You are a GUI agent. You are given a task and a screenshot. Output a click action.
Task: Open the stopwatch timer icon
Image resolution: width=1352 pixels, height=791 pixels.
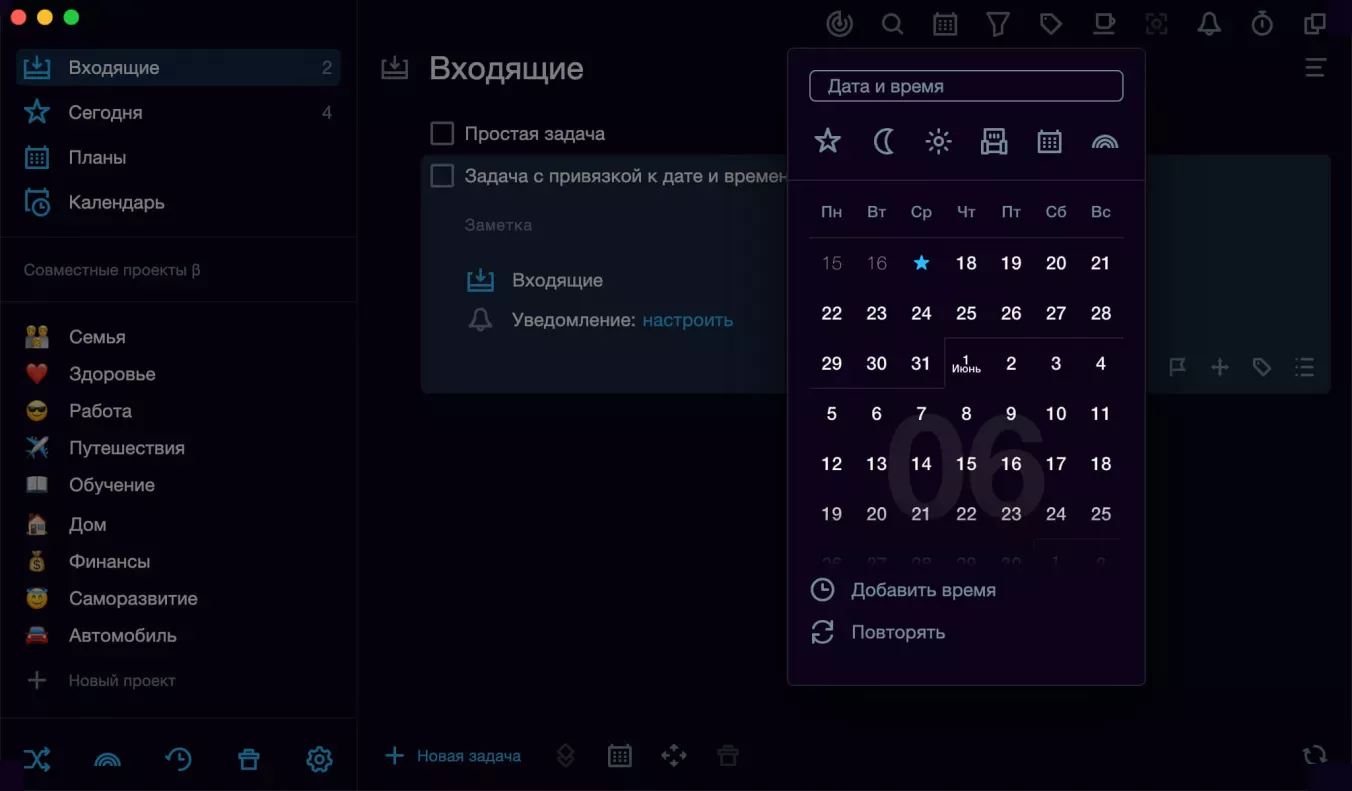pos(1263,24)
